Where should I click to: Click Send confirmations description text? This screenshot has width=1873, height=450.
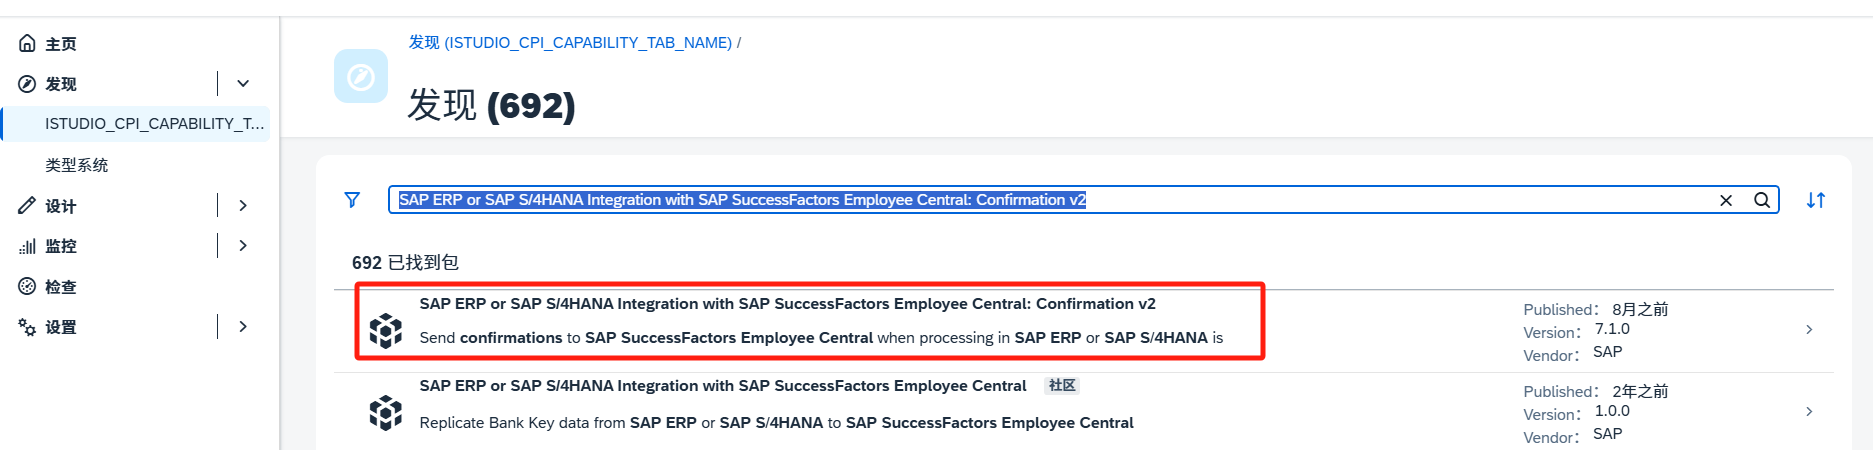(x=821, y=338)
